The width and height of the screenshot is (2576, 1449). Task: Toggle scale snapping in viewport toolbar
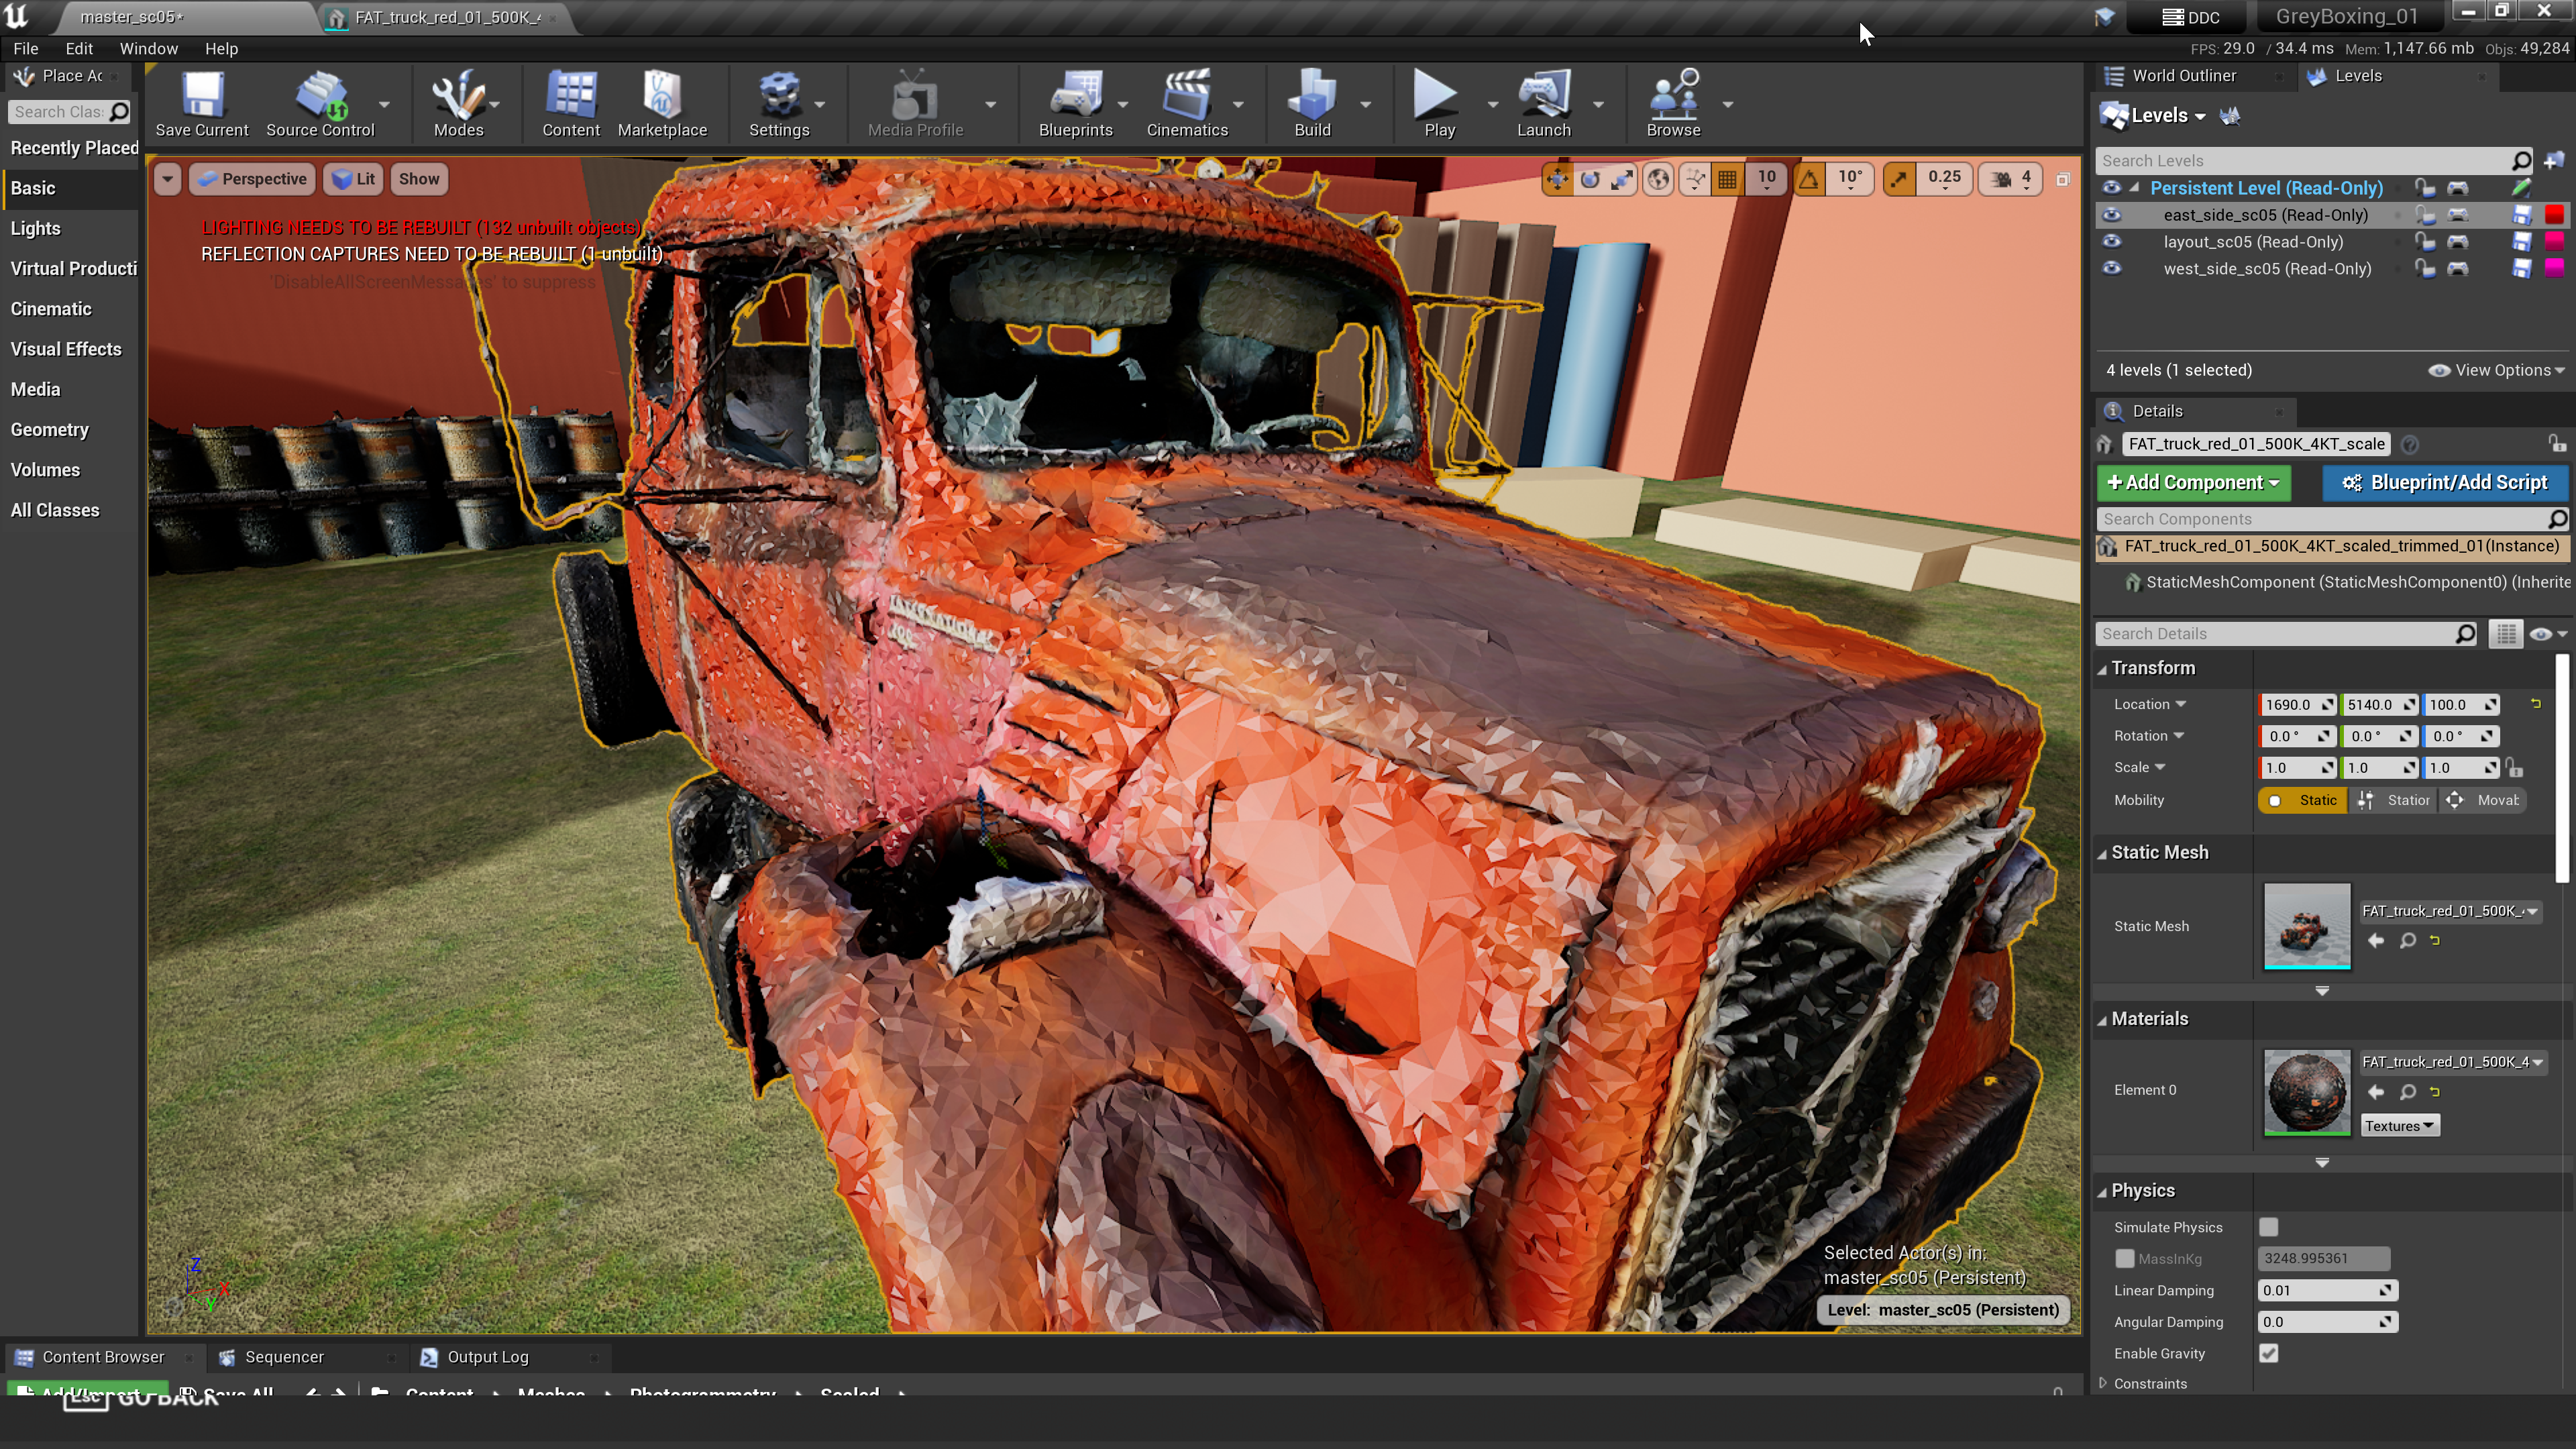1898,179
